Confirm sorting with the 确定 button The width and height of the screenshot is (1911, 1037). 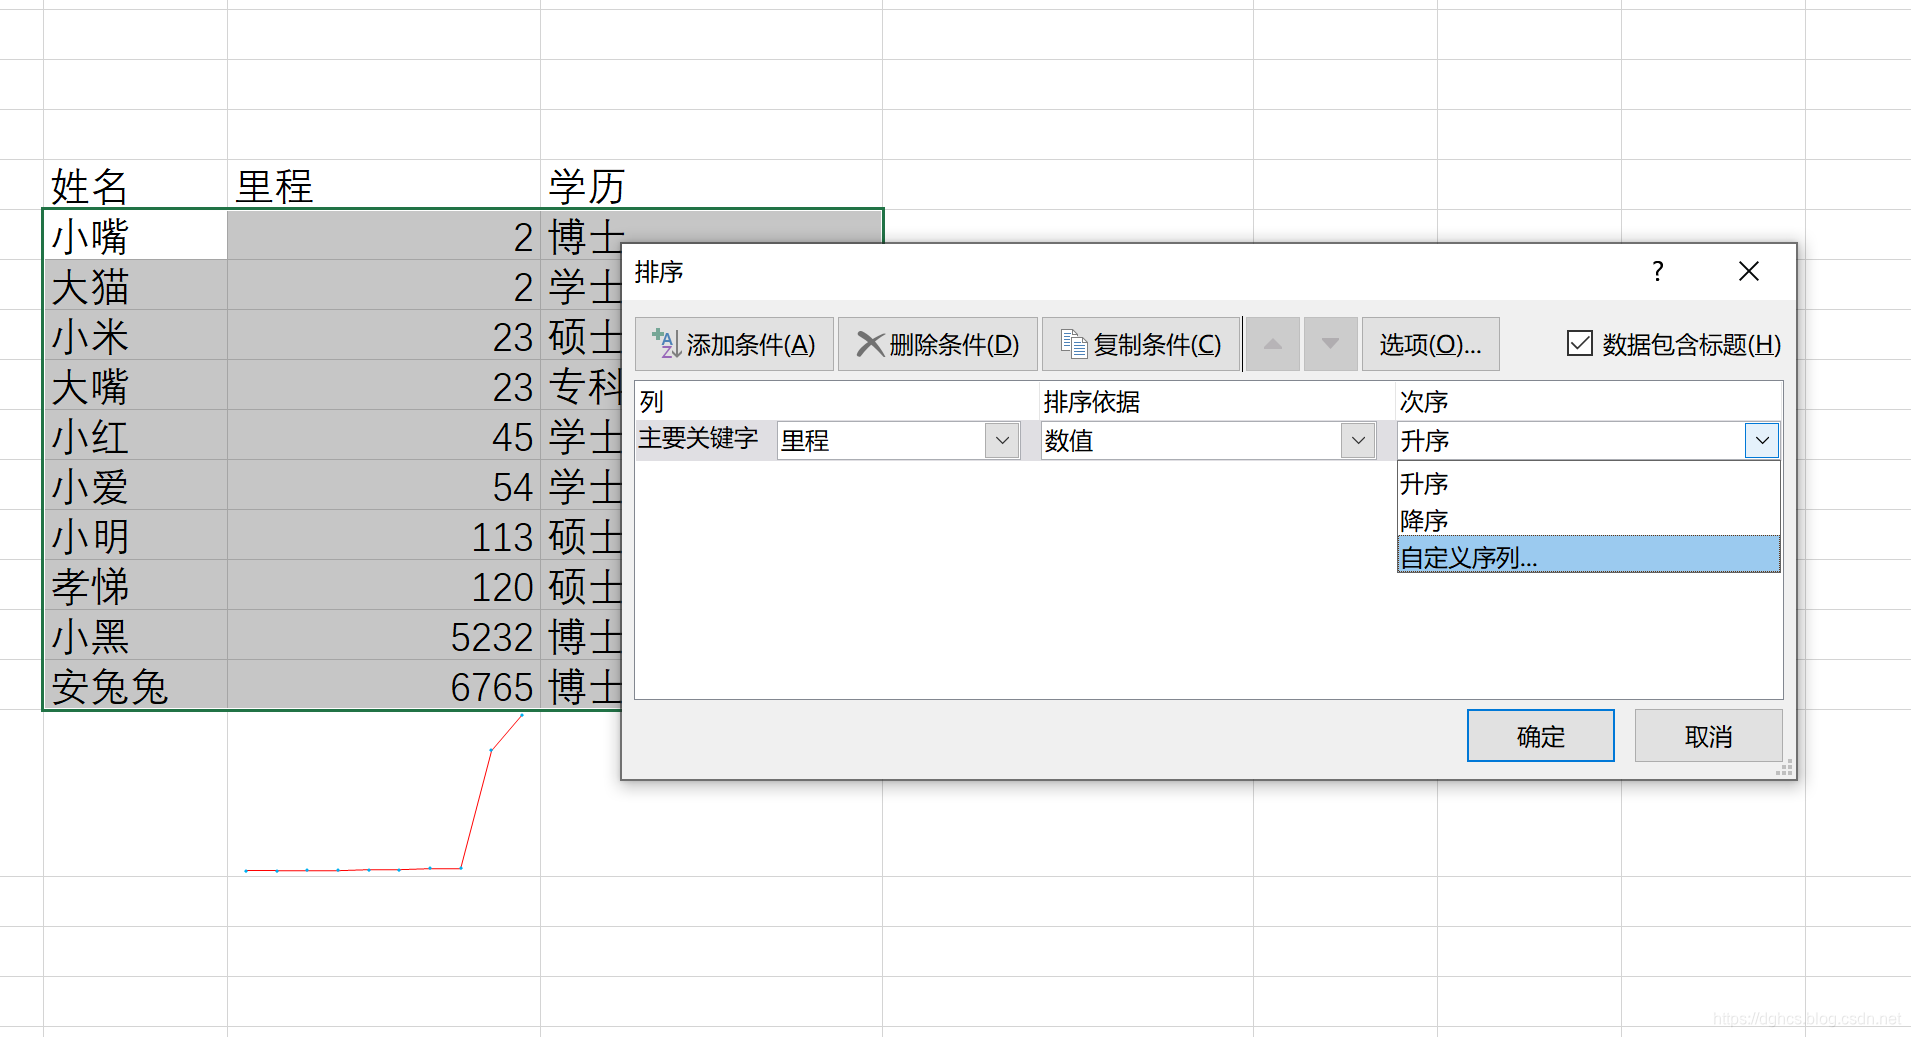1540,736
